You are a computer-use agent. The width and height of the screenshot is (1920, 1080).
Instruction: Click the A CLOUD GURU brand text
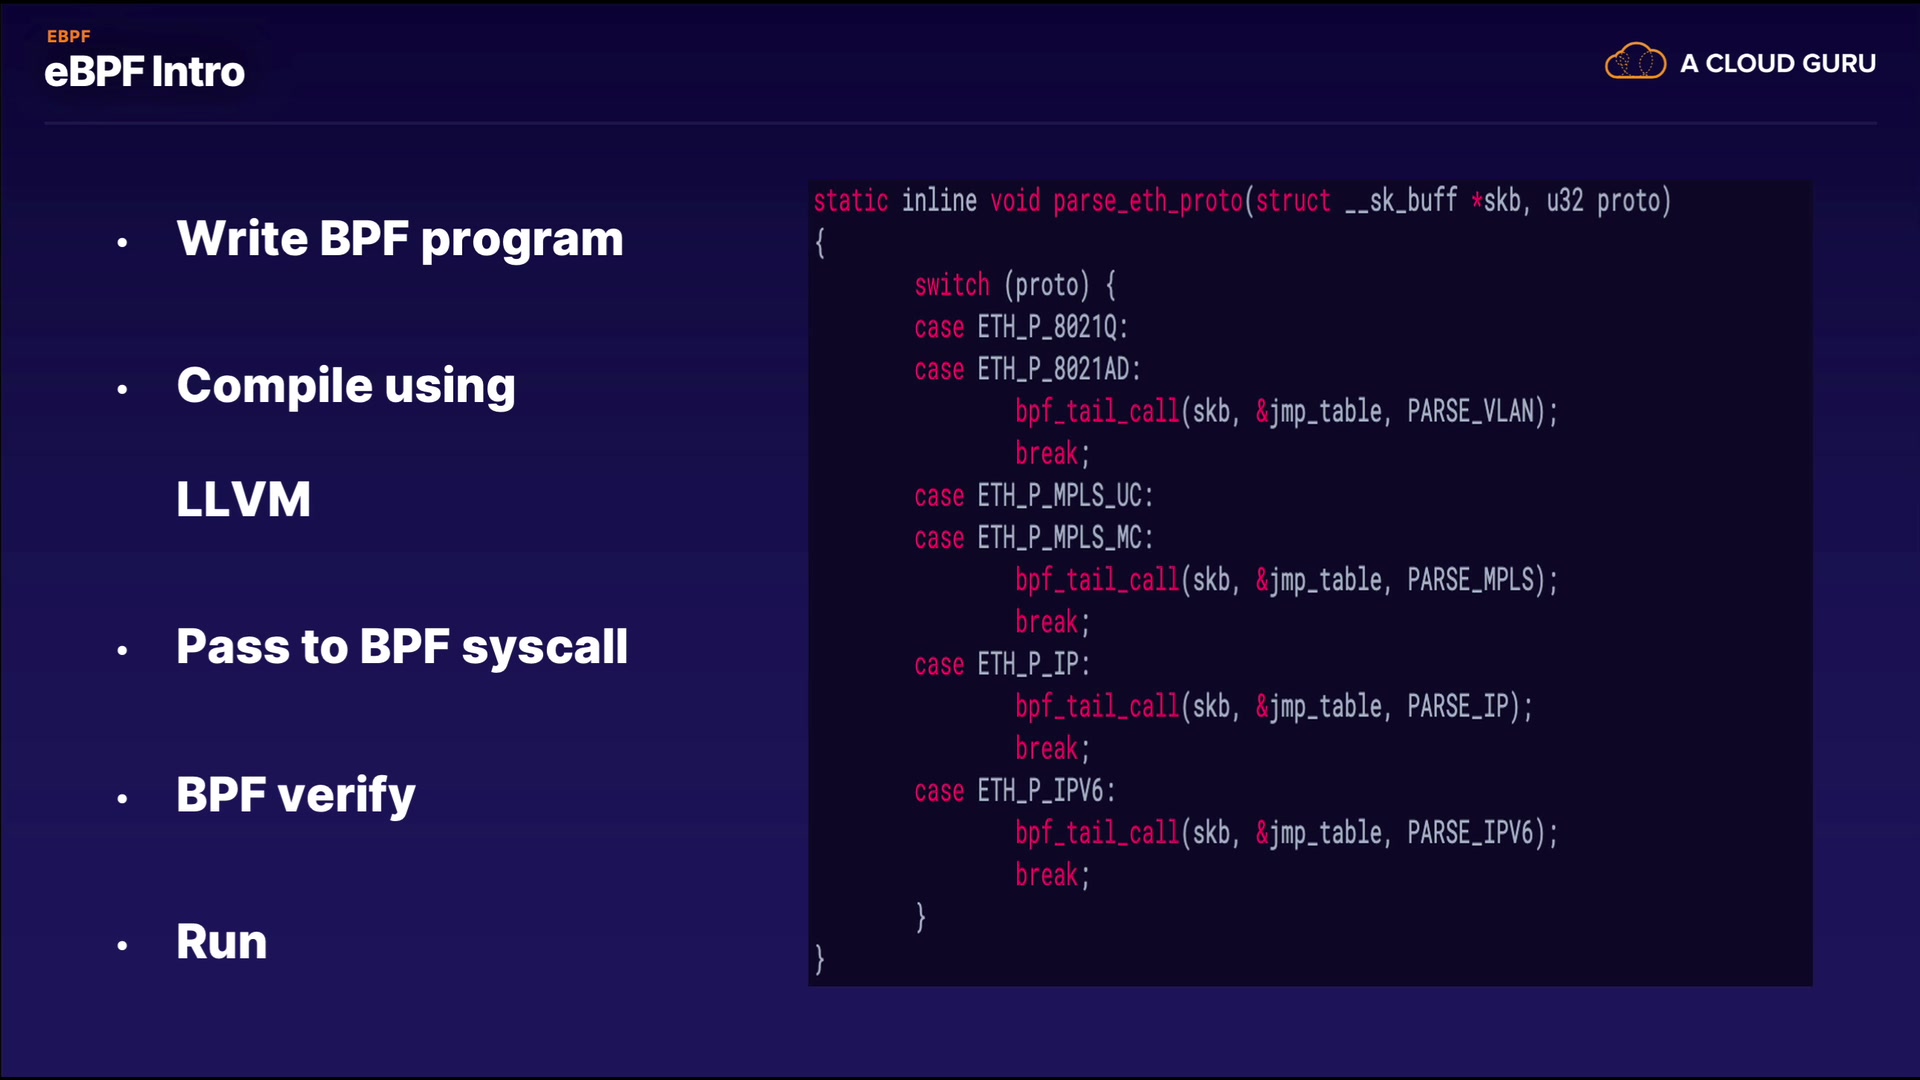point(1777,63)
